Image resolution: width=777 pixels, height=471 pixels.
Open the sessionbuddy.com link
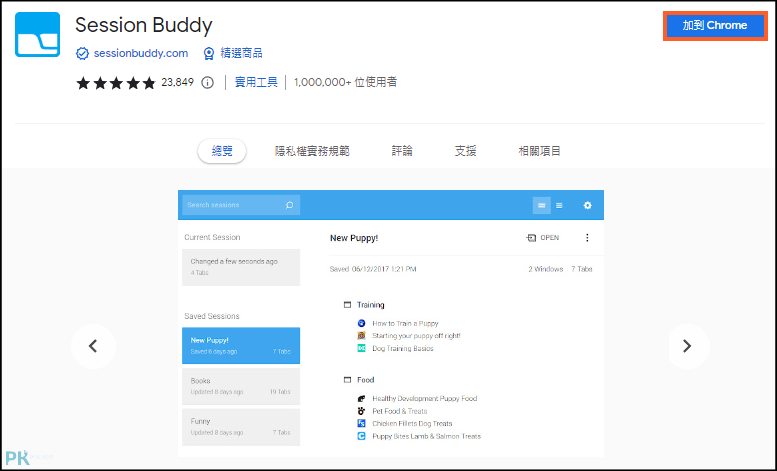click(x=141, y=53)
